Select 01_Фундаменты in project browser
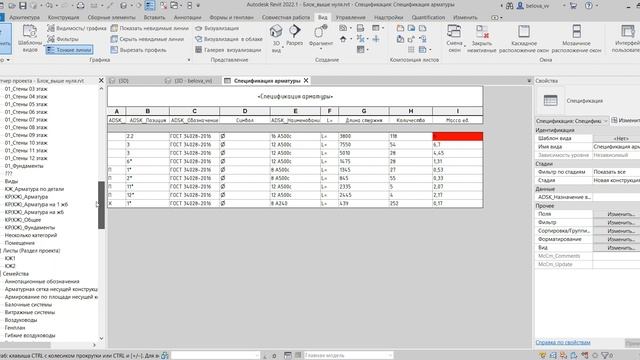The width and height of the screenshot is (640, 360). 24,166
